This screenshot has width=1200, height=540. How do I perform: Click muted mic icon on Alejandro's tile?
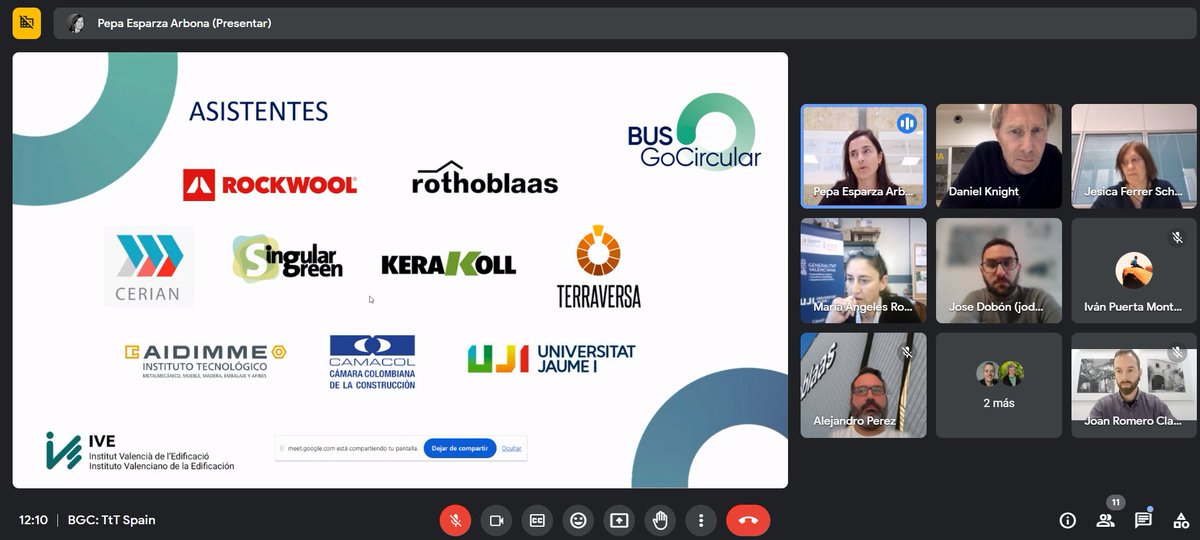coord(907,352)
